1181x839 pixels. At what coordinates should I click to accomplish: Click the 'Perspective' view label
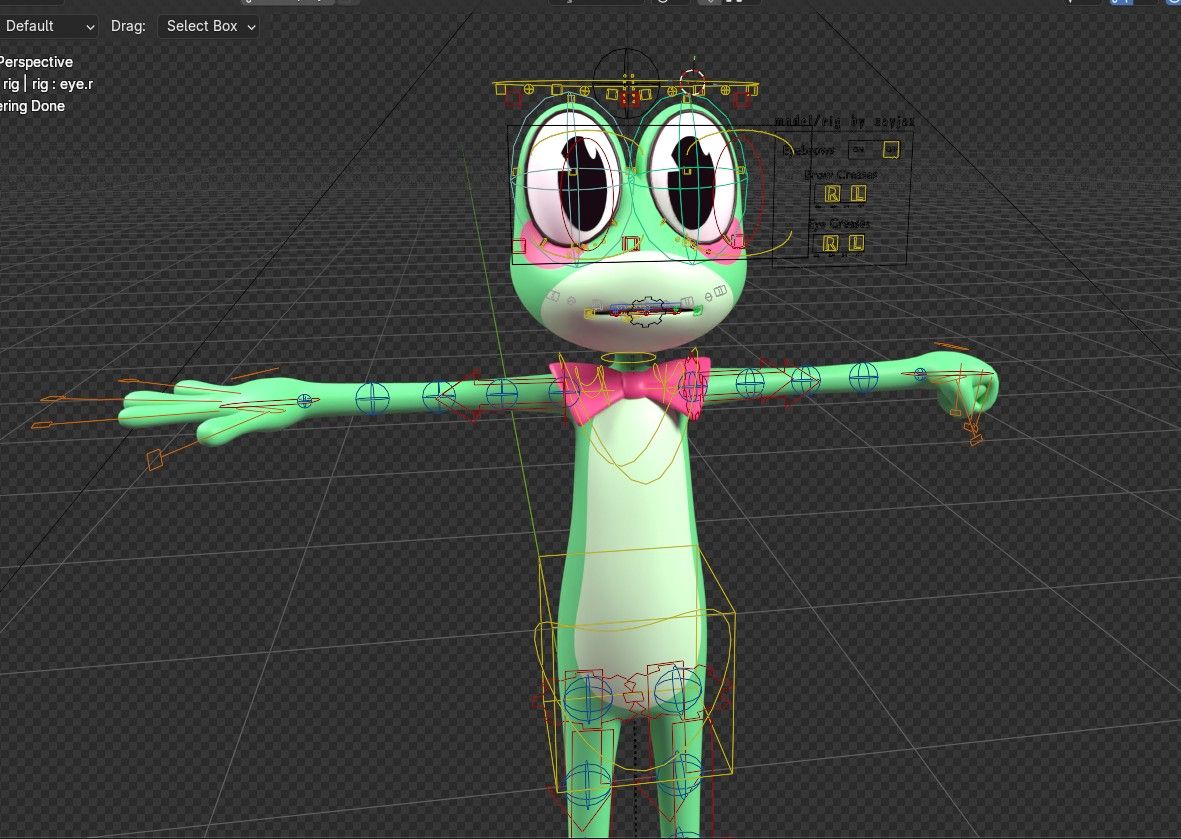tap(36, 62)
